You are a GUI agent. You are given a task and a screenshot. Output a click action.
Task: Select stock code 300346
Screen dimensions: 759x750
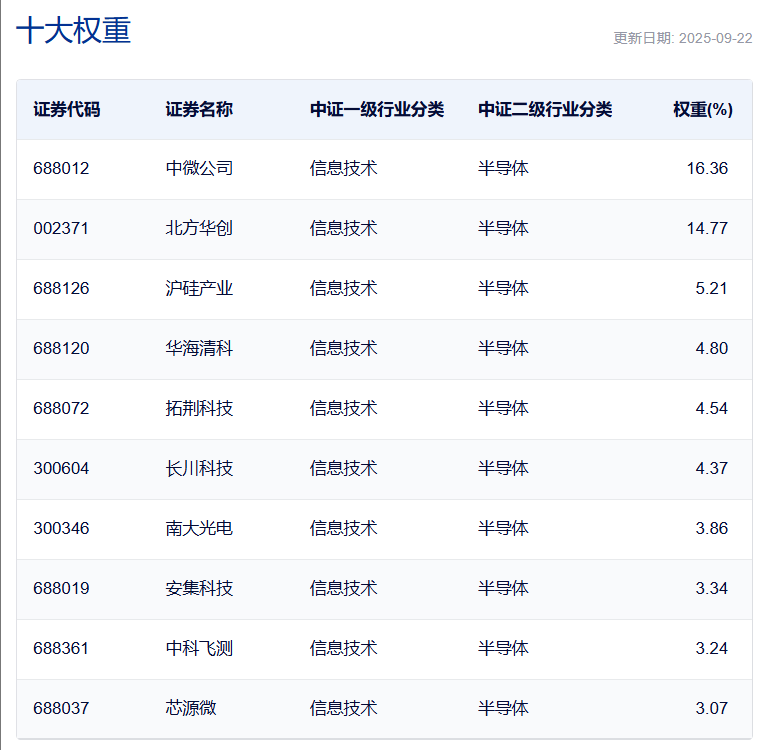coord(61,529)
